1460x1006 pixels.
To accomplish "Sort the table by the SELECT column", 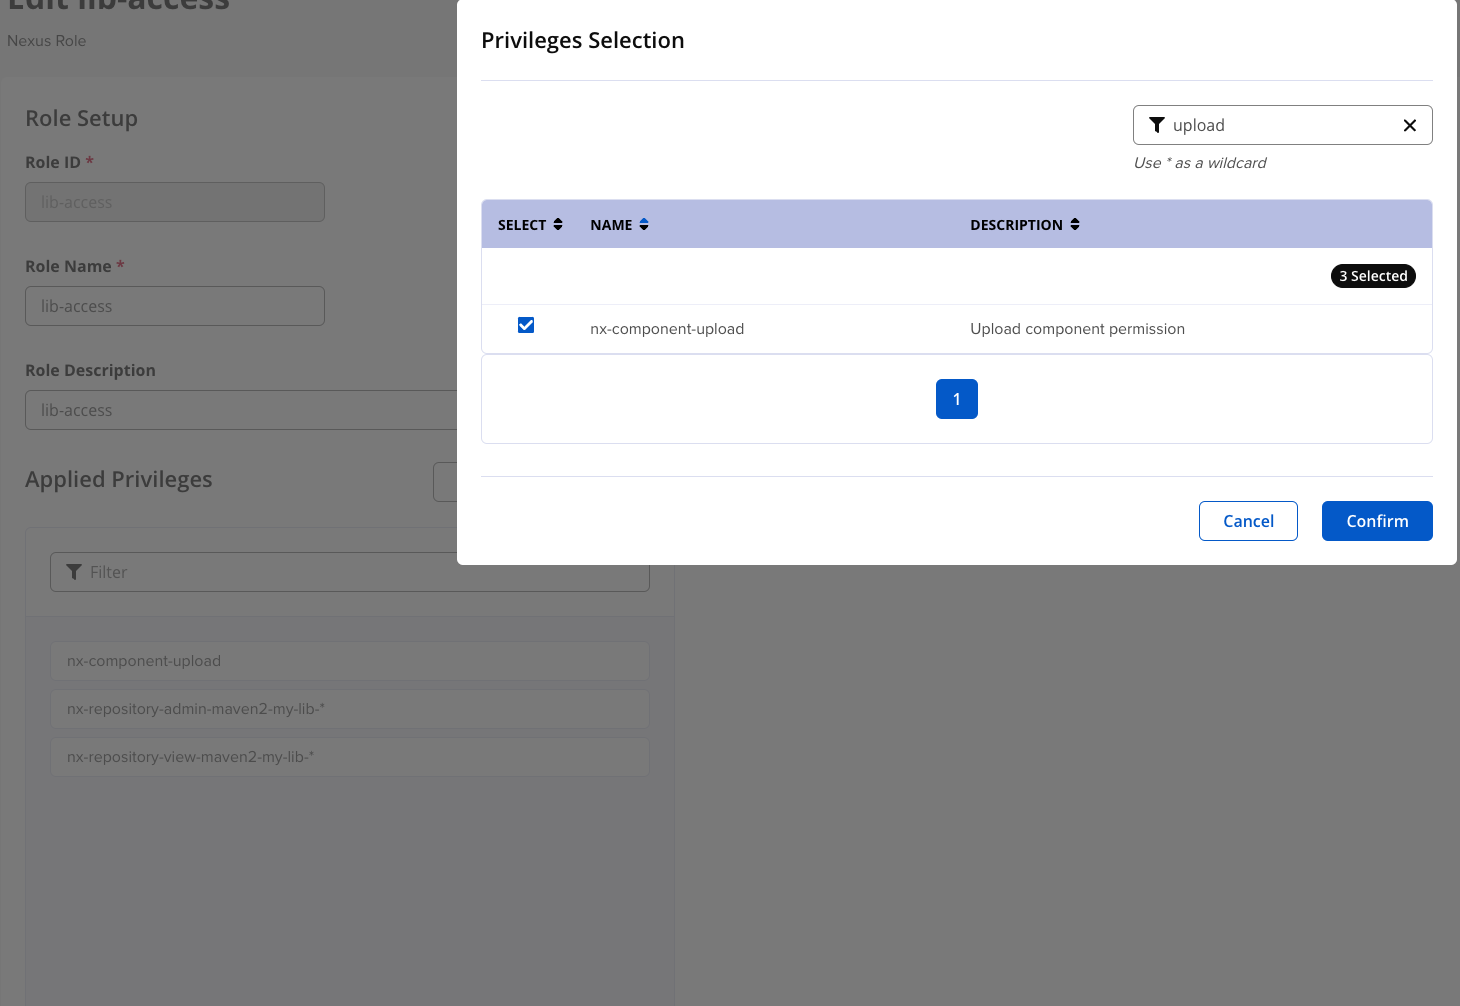I will 530,225.
